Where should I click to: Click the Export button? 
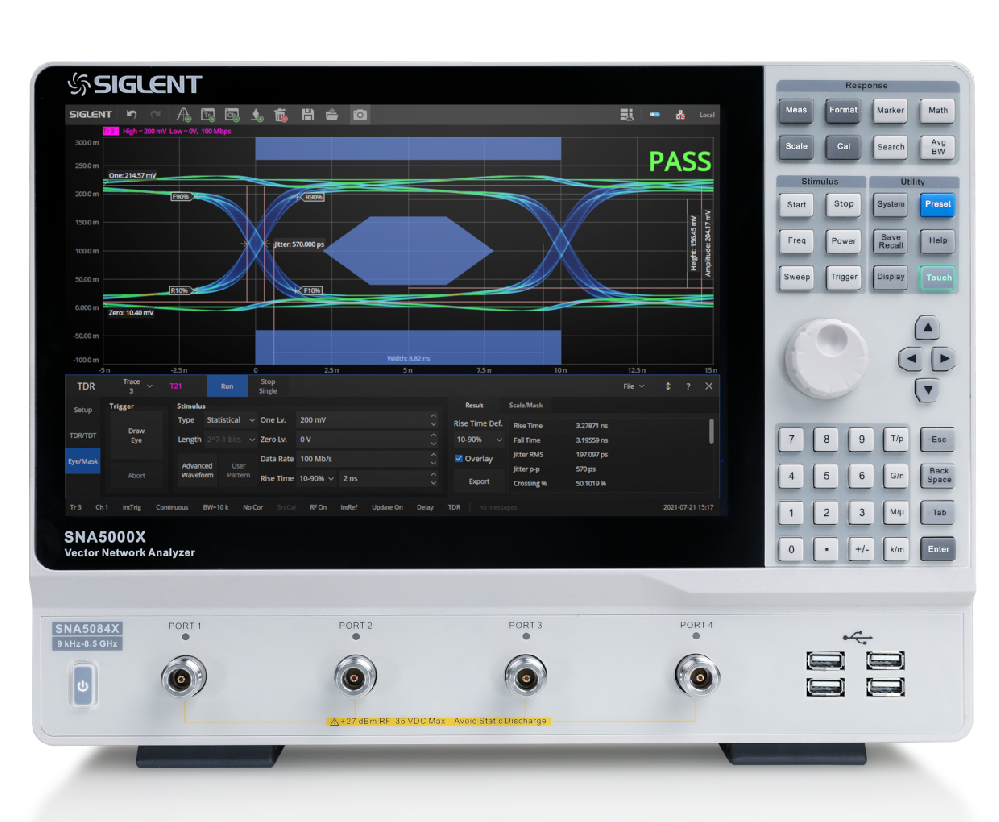pyautogui.click(x=479, y=481)
